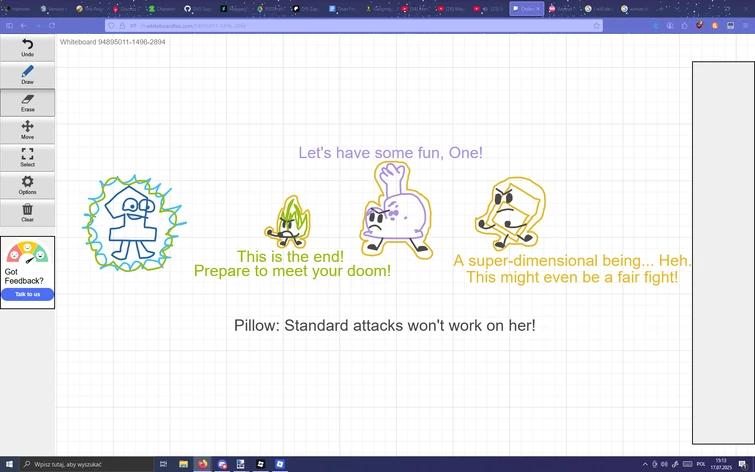Click the Talk to us feedback button
Image resolution: width=755 pixels, height=472 pixels.
27,294
